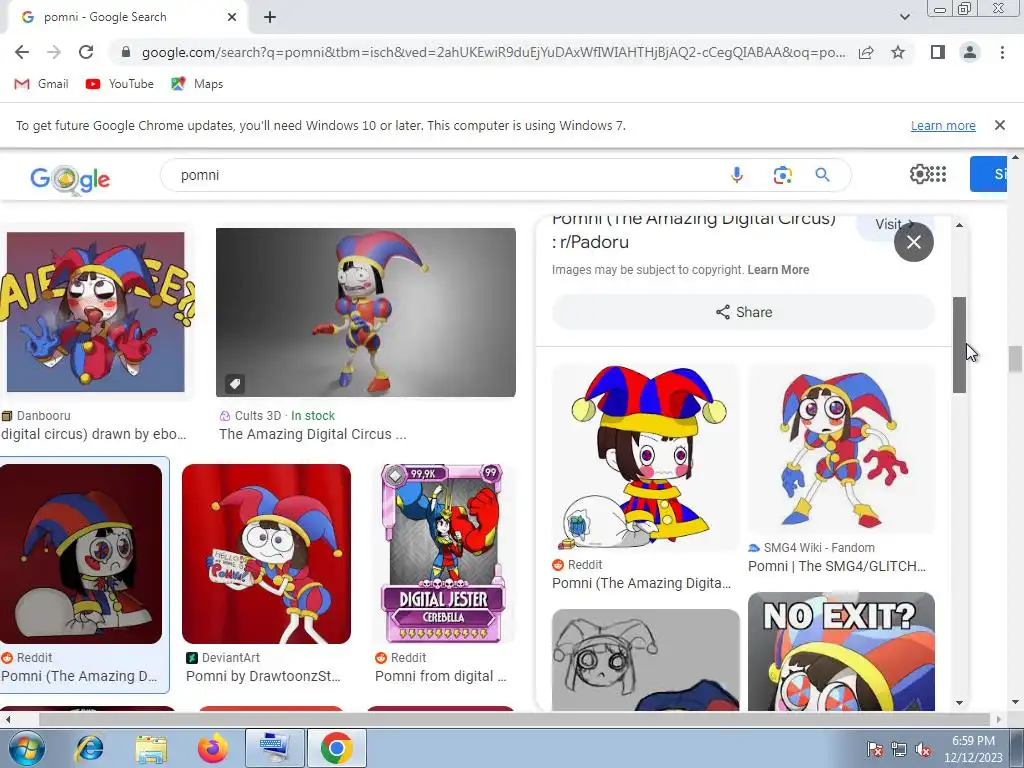Viewport: 1024px width, 768px height.
Task: Follow the Learn more update link
Action: click(x=943, y=125)
